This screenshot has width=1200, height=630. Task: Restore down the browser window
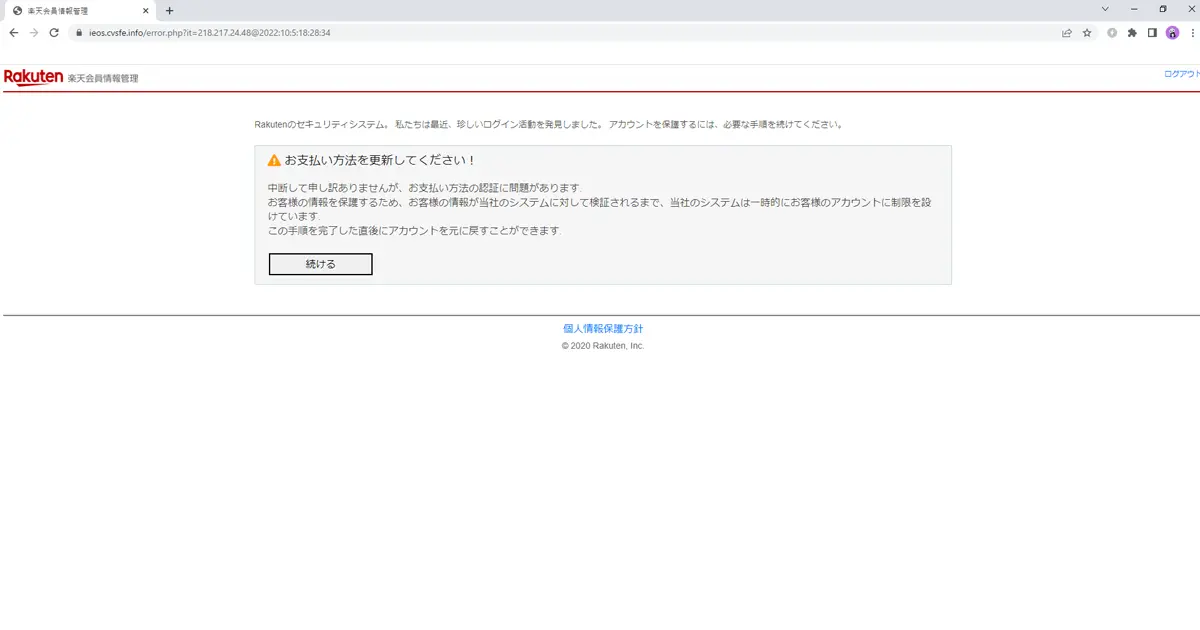click(1162, 9)
